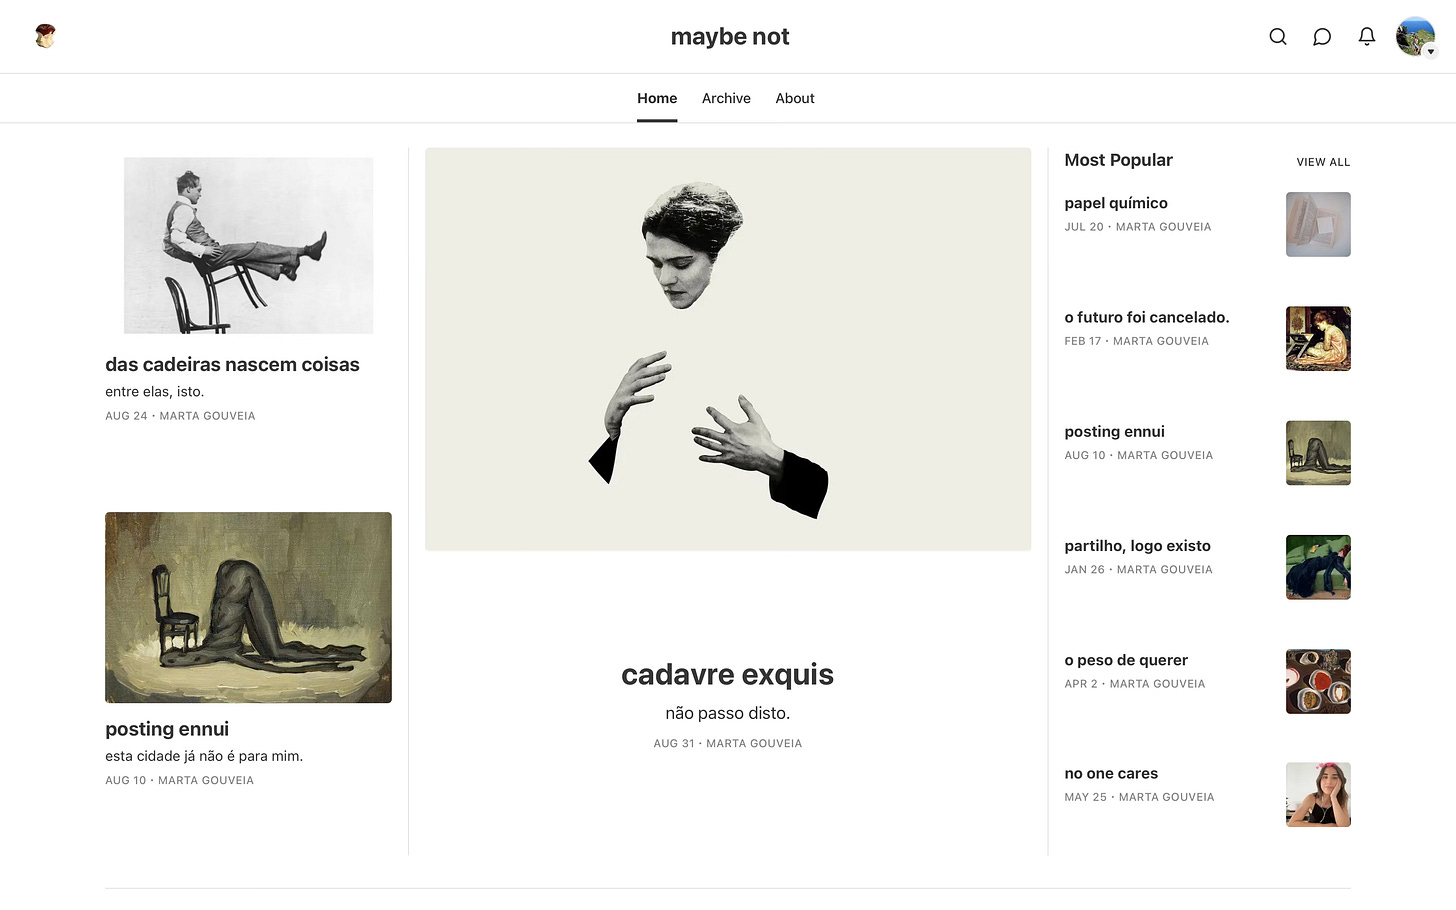1456x910 pixels.
Task: Open the chat speech-bubble icon
Action: 1322,37
